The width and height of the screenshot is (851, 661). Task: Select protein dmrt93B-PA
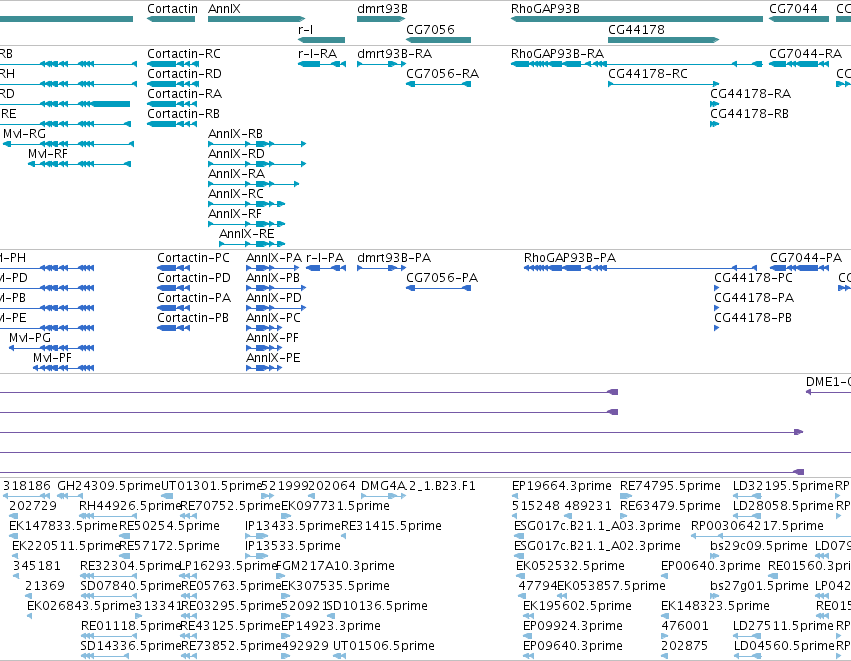(x=393, y=258)
